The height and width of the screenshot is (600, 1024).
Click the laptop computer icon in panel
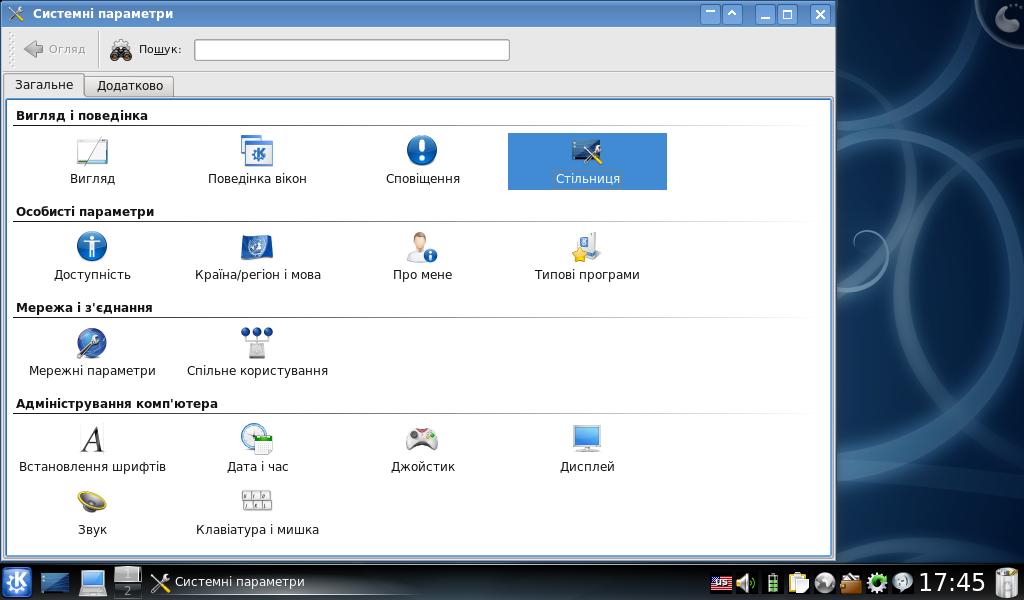93,582
